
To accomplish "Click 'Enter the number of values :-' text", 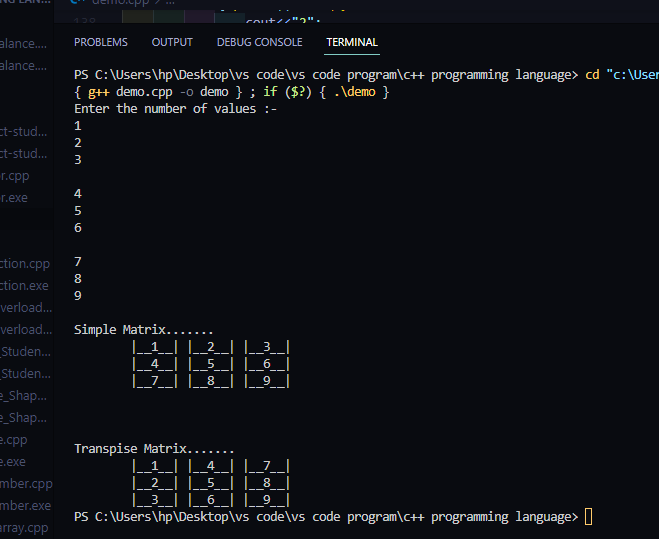I will (x=176, y=109).
